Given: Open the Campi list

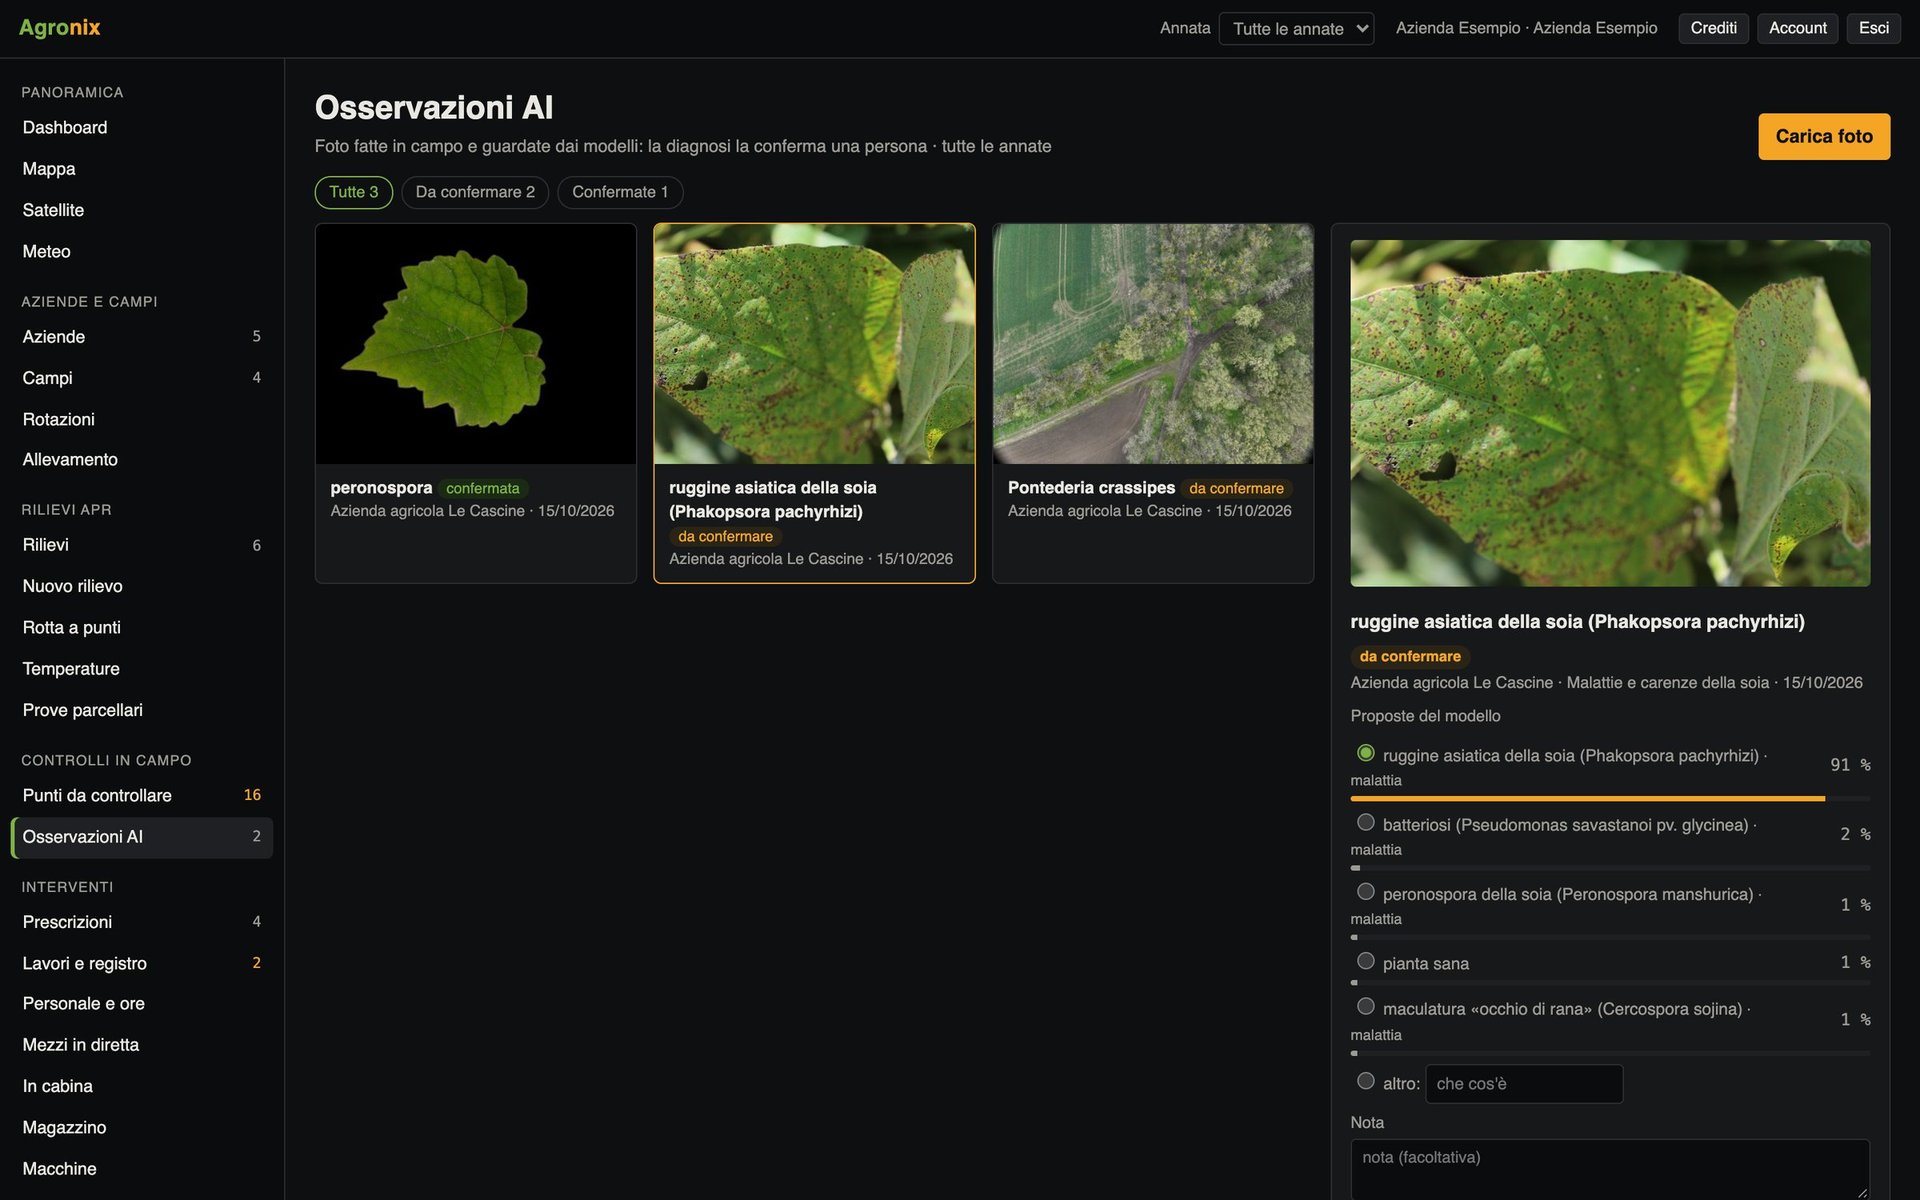Looking at the screenshot, I should [142, 378].
